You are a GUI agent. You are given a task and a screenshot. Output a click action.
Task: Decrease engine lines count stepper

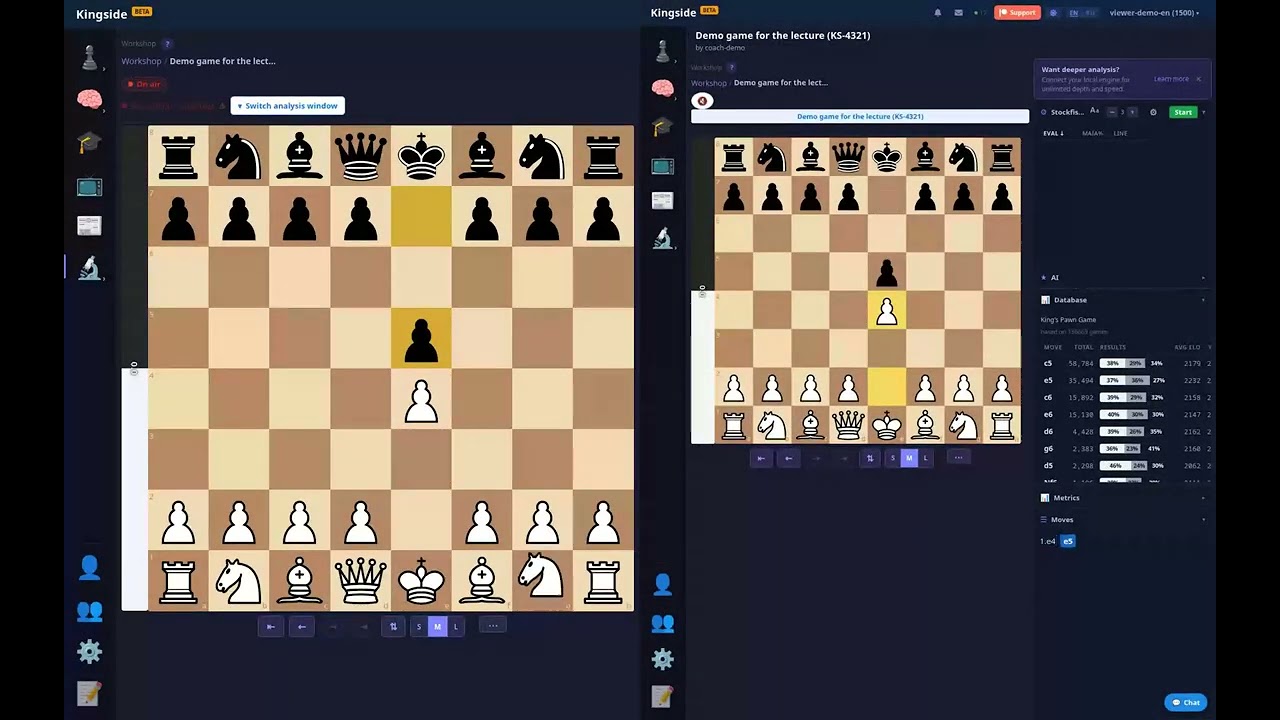1112,112
